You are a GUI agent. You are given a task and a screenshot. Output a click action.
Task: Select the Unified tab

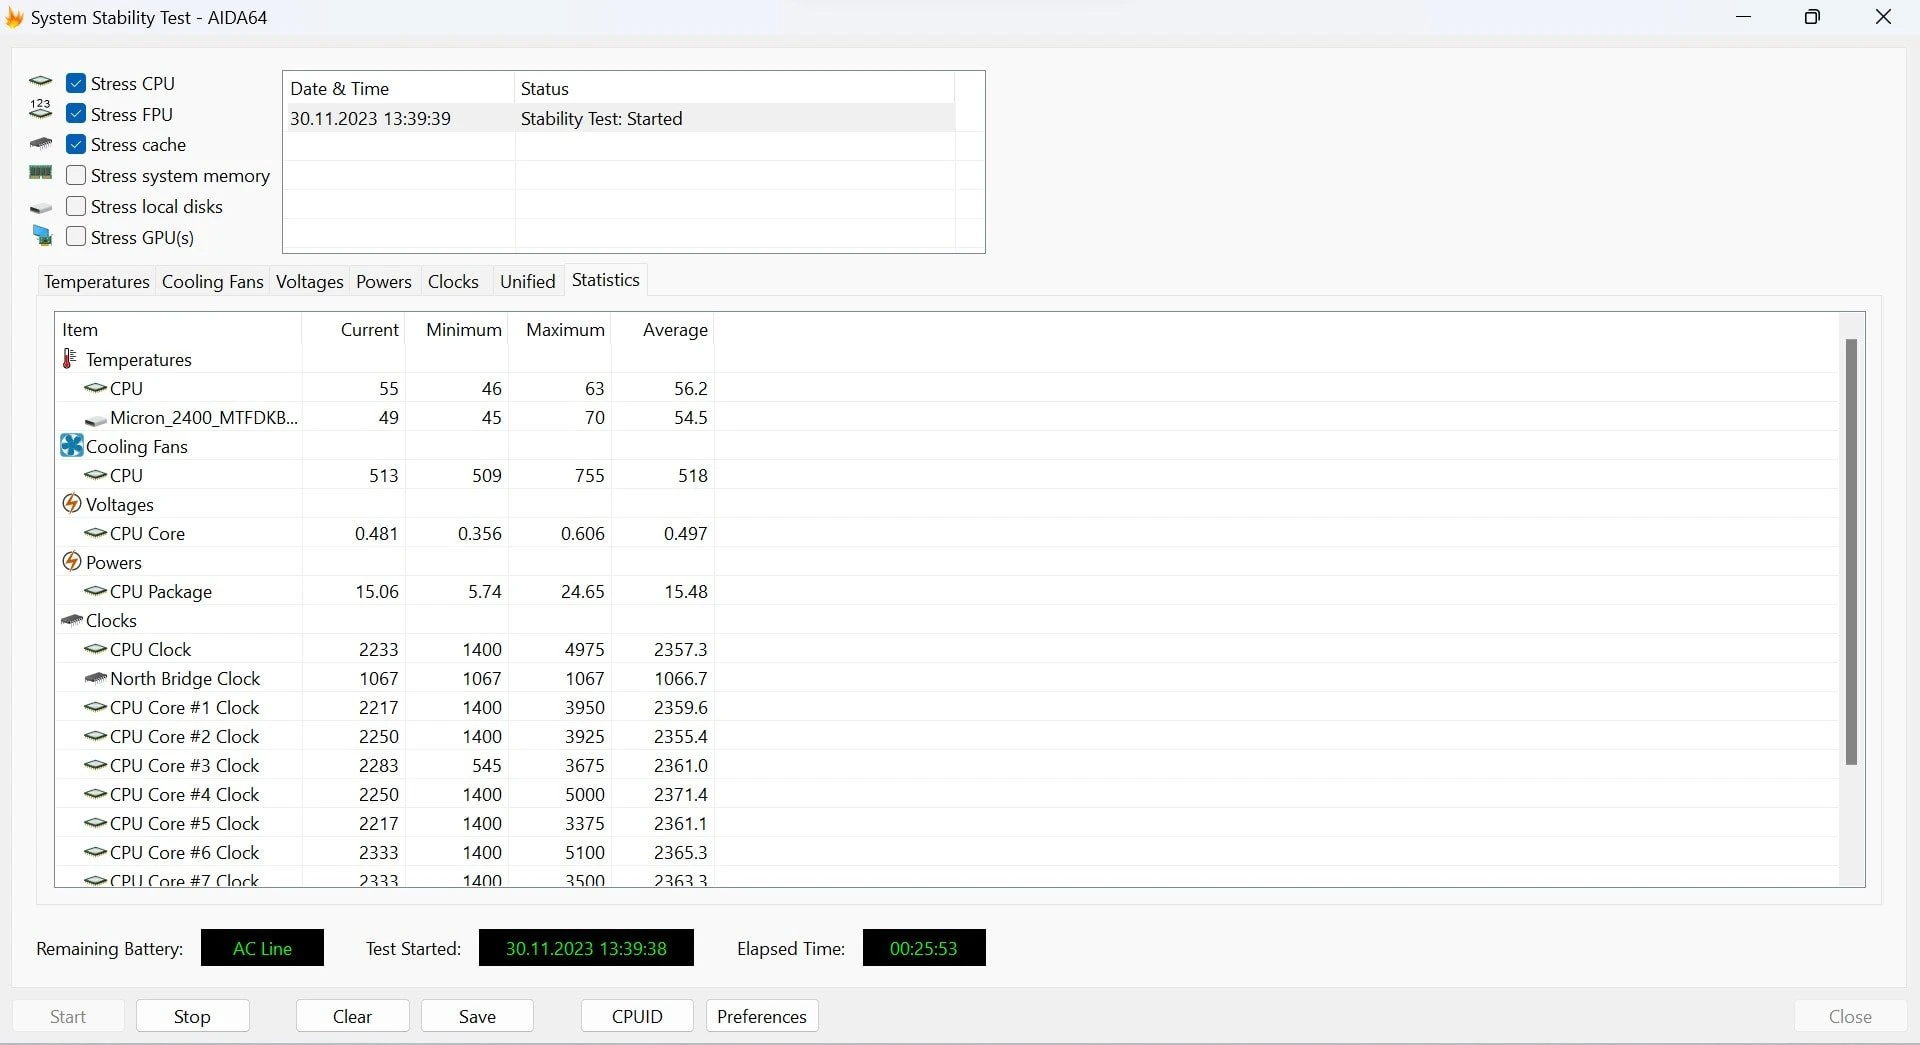[x=527, y=281]
